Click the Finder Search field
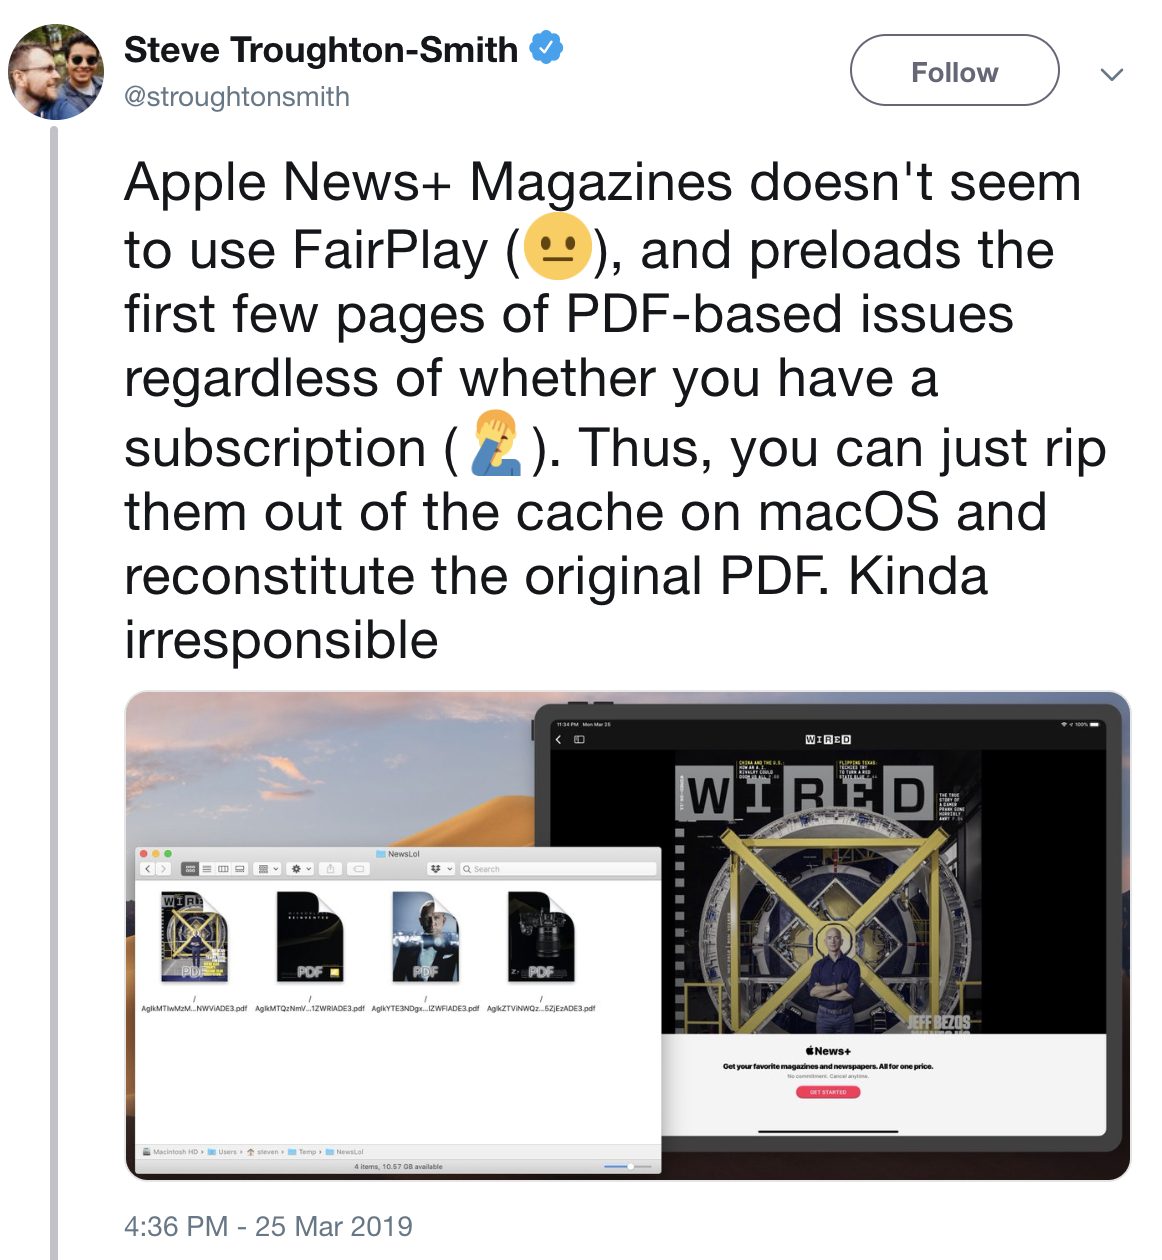 pos(558,869)
